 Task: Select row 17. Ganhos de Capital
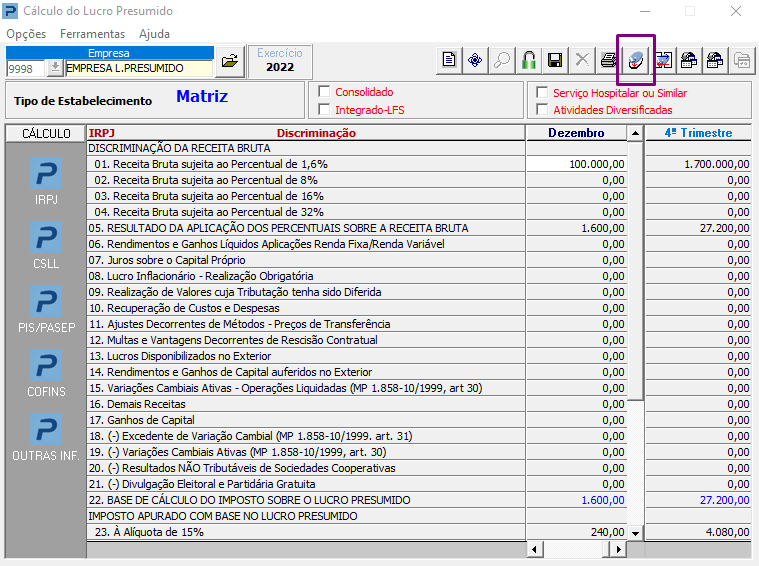(x=306, y=420)
